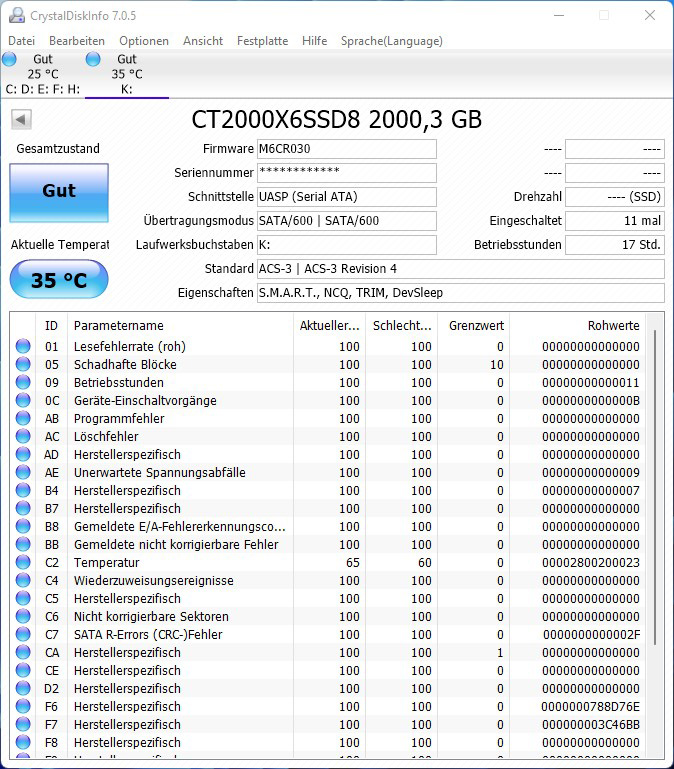
Task: Click the status orb for Schadhafte Blöcke
Action: click(x=23, y=364)
